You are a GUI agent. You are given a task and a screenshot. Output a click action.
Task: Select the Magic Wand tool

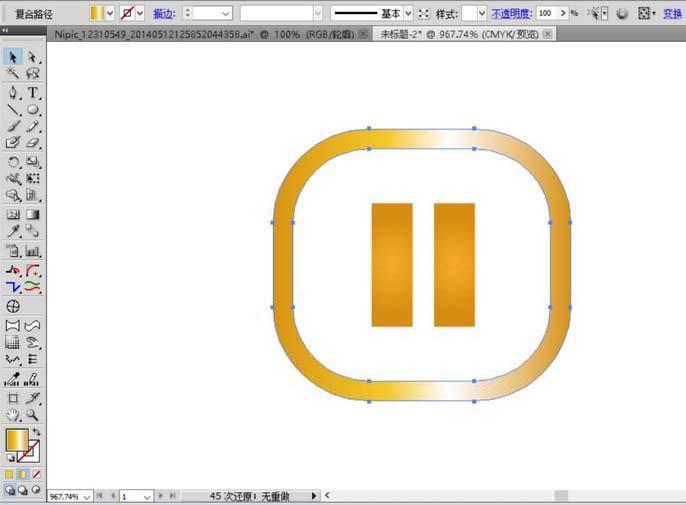coord(13,74)
